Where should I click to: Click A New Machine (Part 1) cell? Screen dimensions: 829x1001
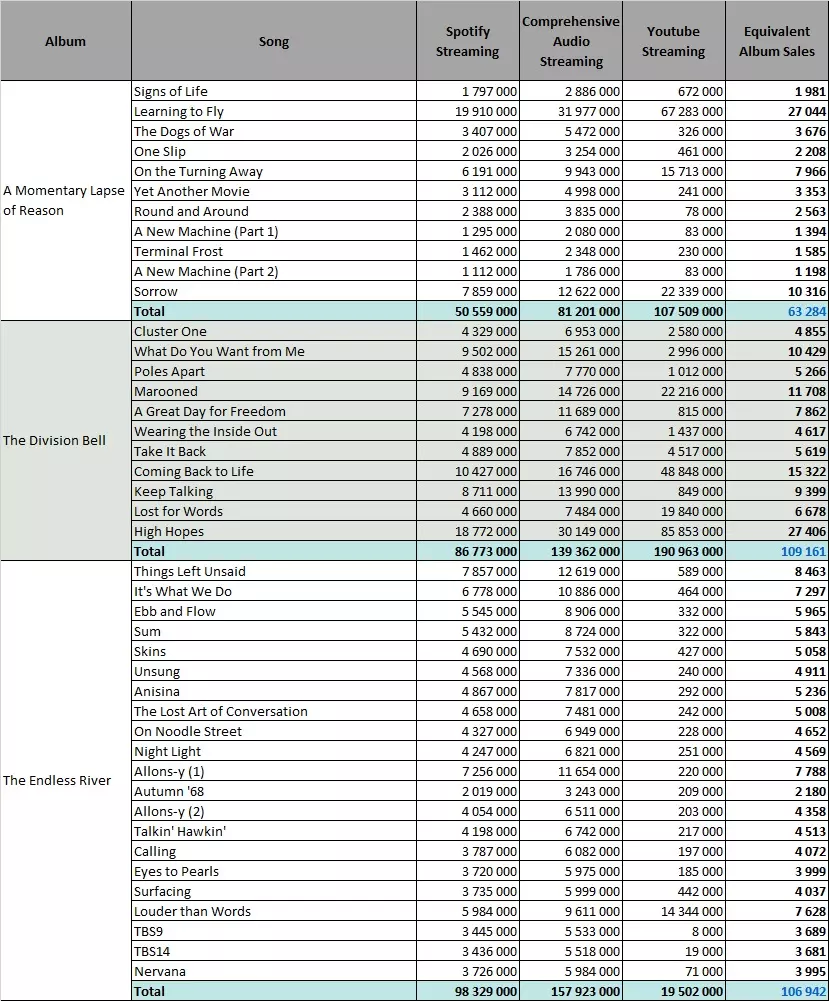[274, 231]
